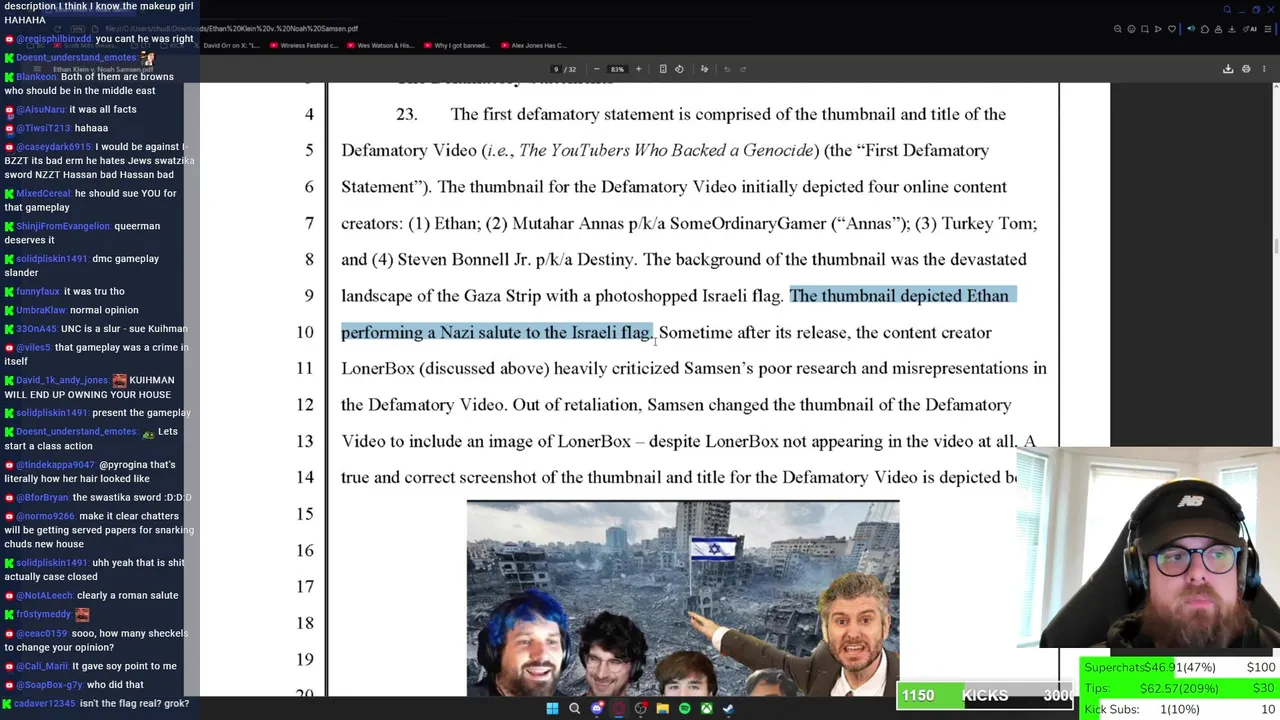Zoom in the PDF with the plus button

(x=638, y=69)
